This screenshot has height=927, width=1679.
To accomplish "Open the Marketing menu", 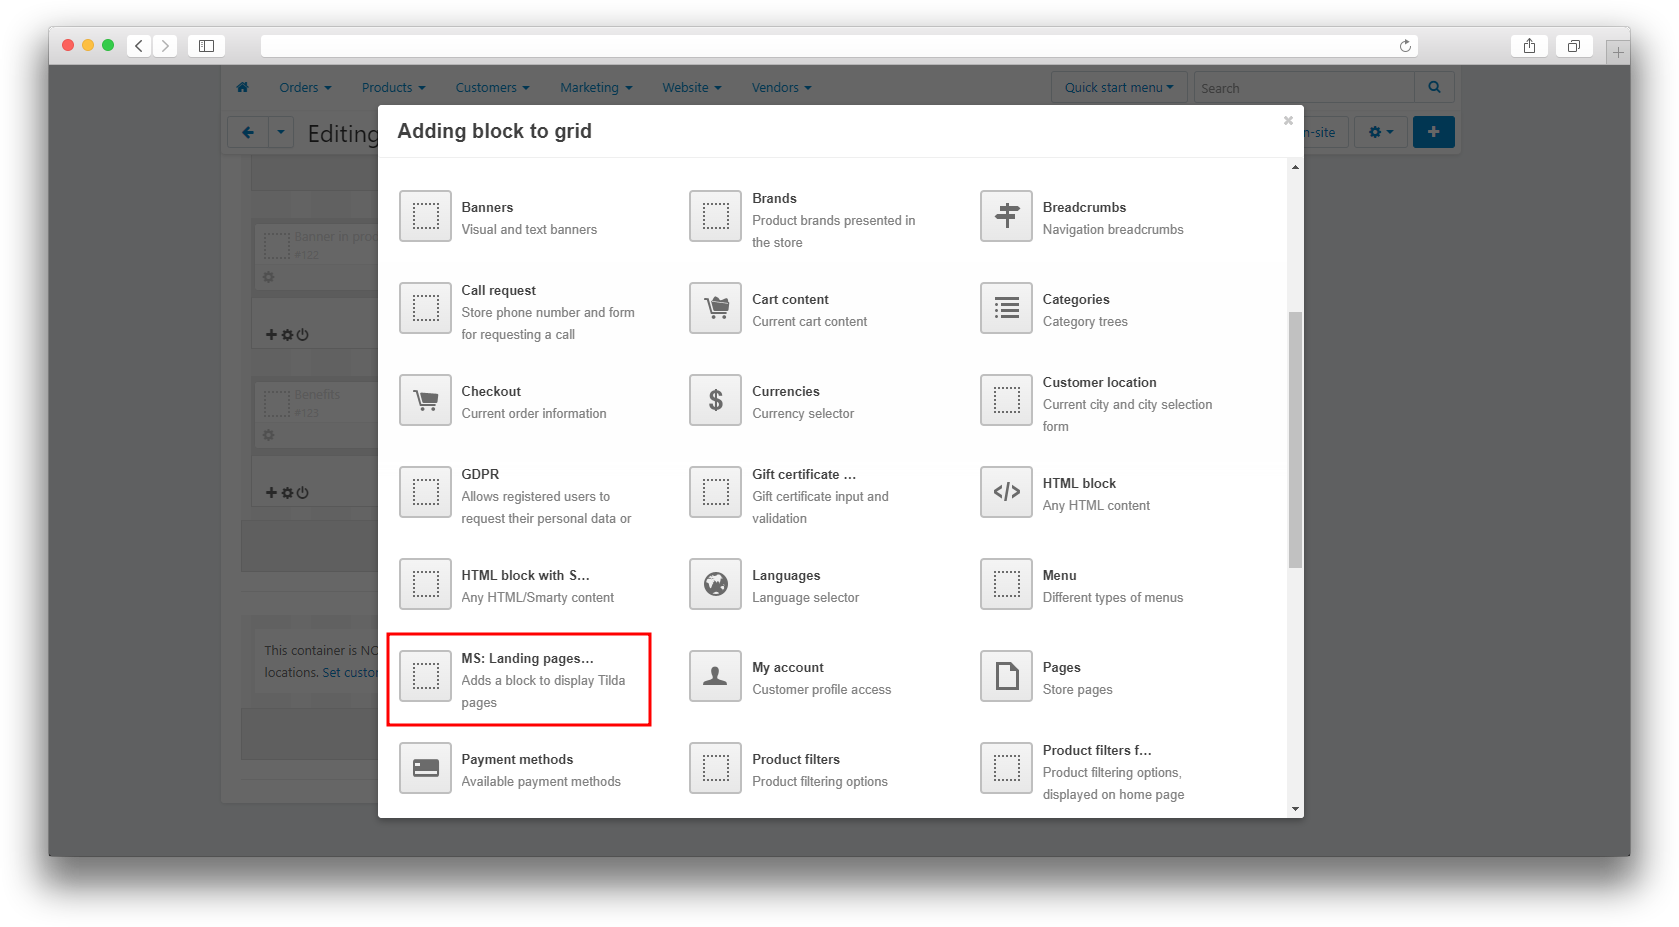I will 596,88.
